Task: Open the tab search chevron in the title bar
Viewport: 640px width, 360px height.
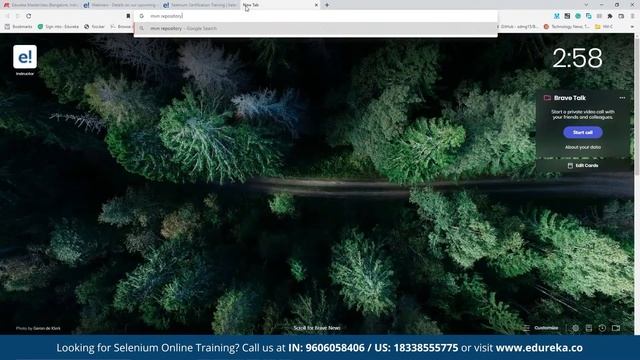Action: point(587,5)
